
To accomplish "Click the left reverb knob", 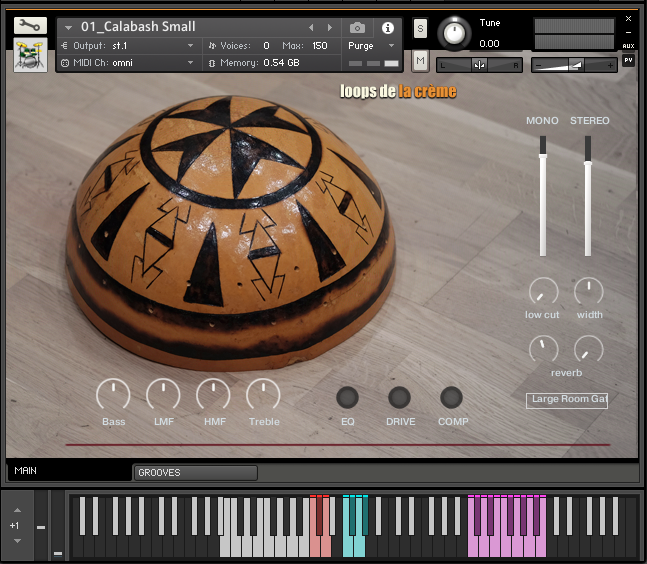I will click(x=543, y=350).
